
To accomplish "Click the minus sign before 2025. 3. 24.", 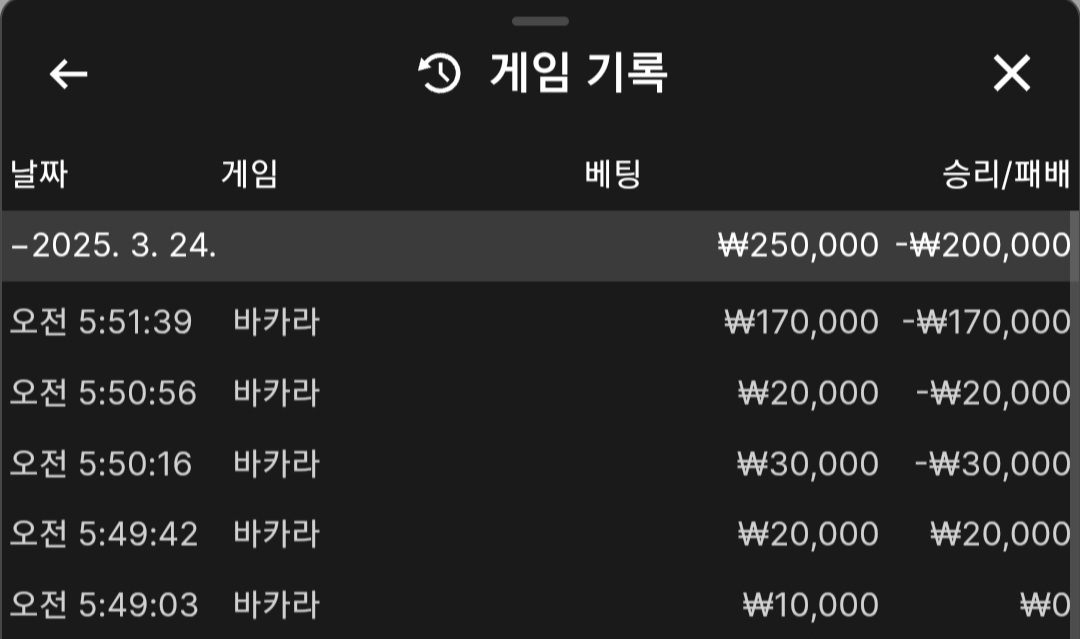I will (20, 247).
